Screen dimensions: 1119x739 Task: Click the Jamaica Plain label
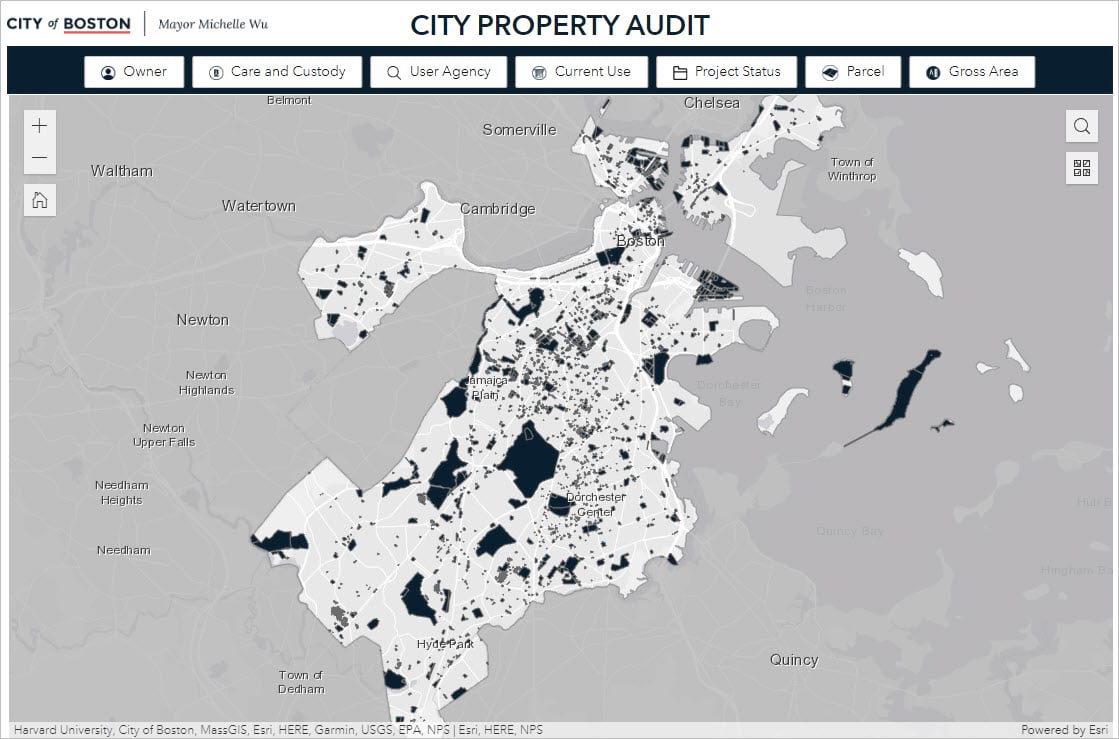click(x=485, y=388)
